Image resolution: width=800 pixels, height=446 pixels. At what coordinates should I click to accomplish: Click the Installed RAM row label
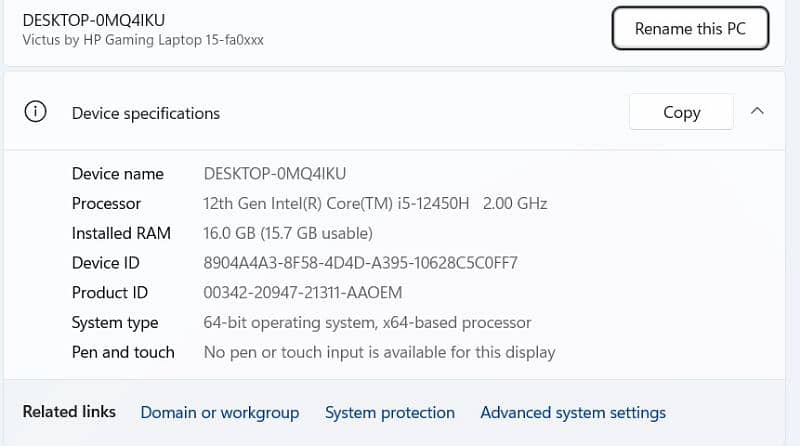121,233
